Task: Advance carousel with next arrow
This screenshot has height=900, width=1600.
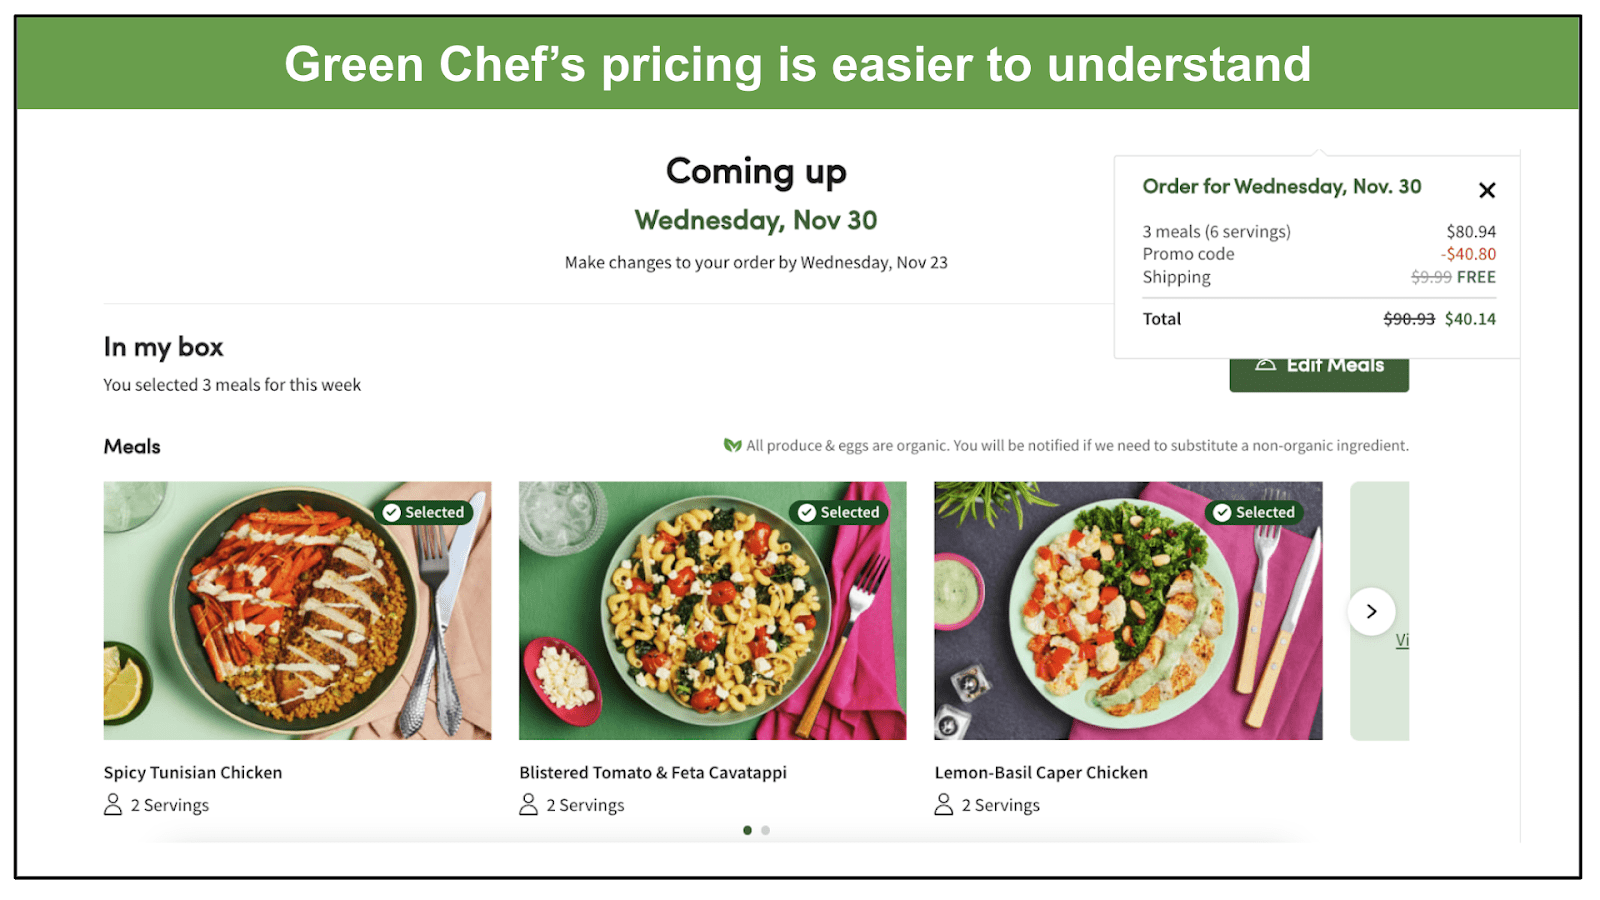Action: point(1372,611)
